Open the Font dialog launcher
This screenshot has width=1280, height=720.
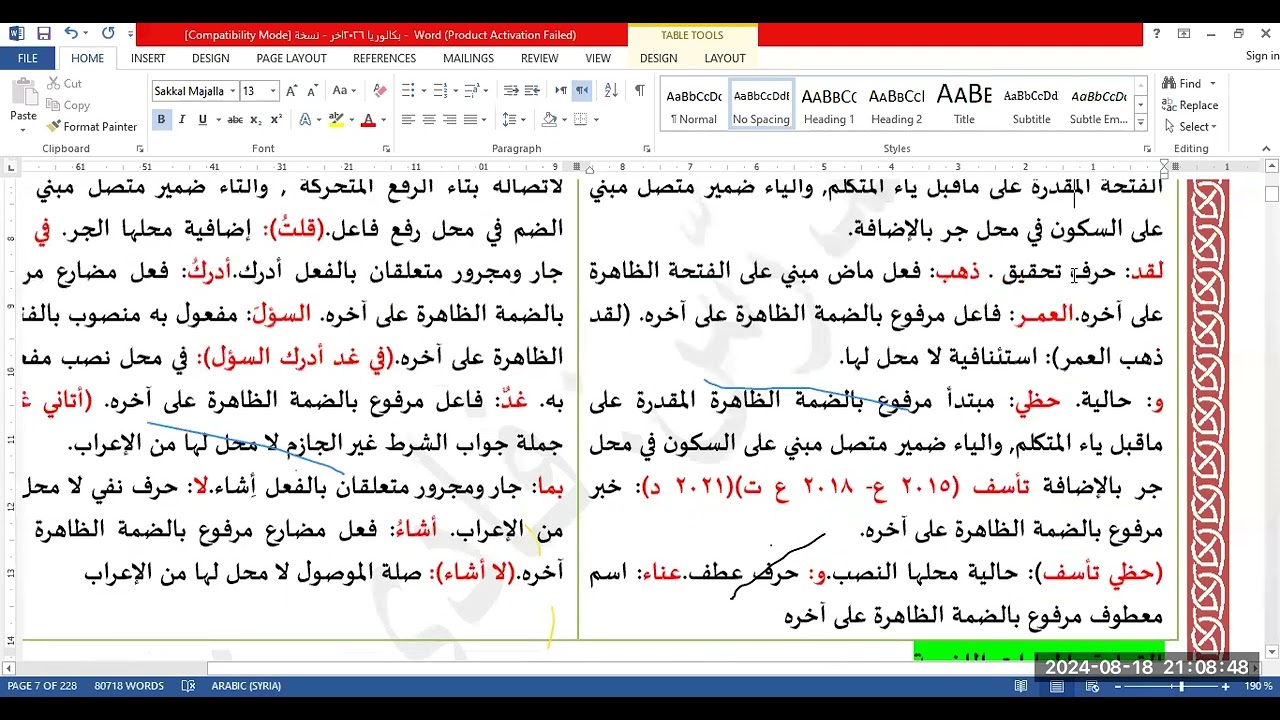386,149
